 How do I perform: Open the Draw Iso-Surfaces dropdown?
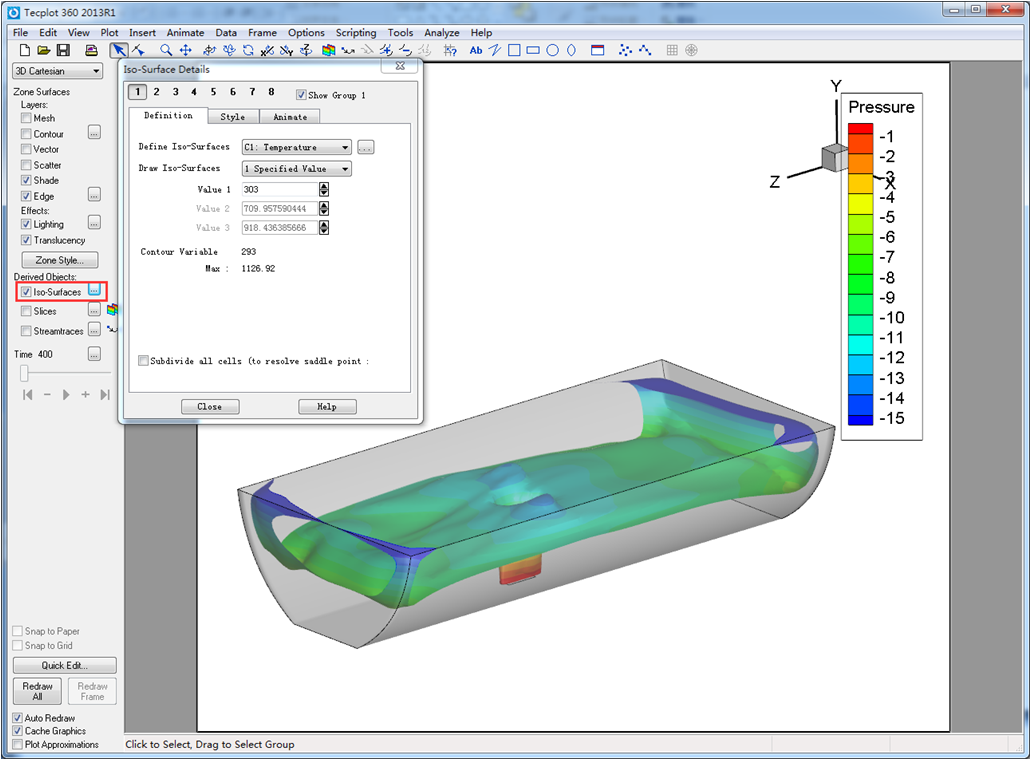[296, 169]
